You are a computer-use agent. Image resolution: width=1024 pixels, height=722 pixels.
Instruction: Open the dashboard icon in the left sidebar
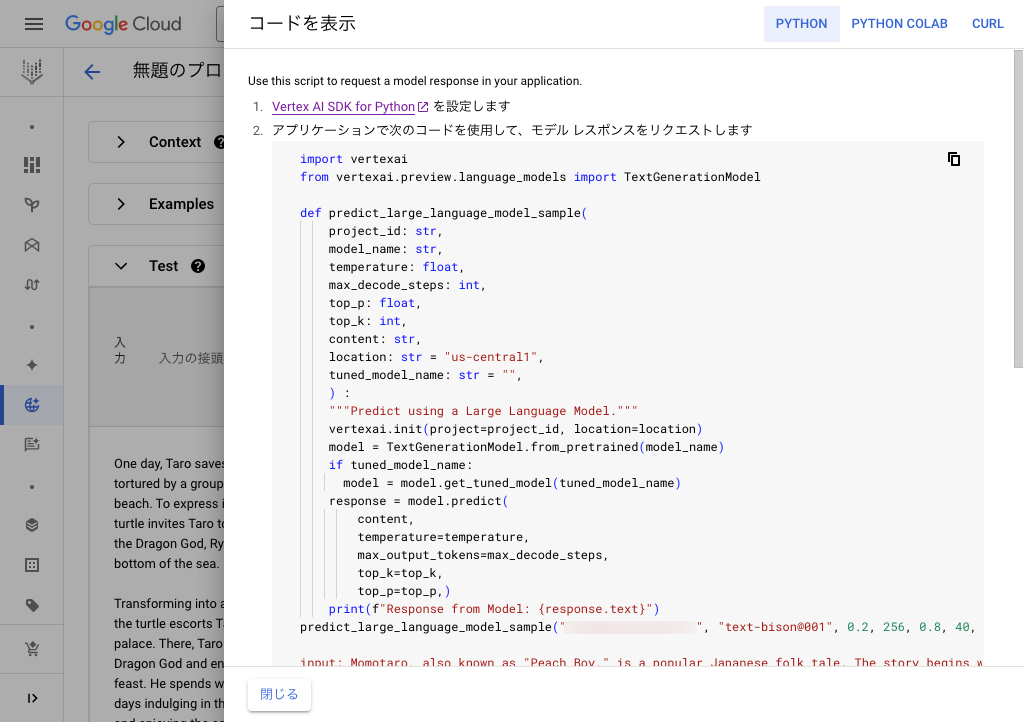(32, 165)
